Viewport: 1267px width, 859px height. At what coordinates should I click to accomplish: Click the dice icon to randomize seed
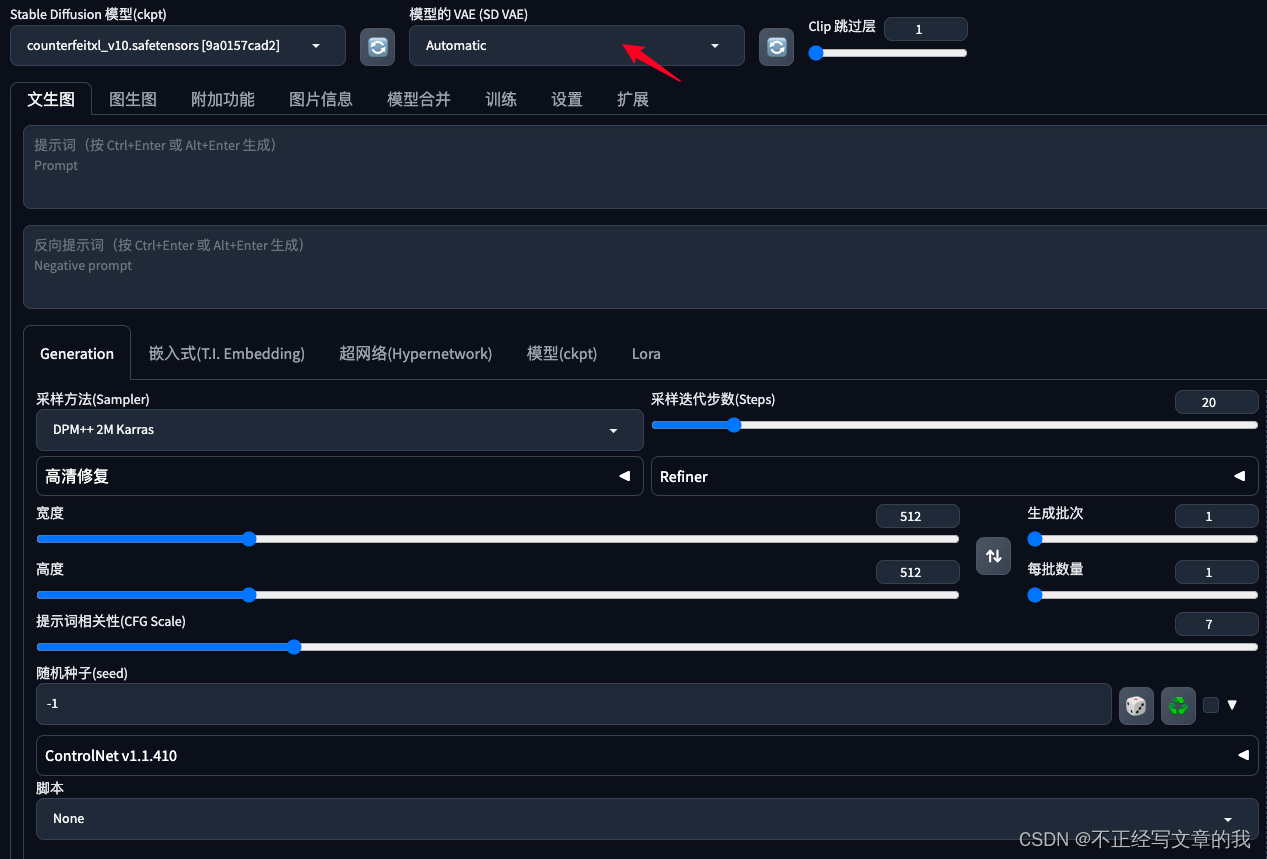click(1136, 705)
